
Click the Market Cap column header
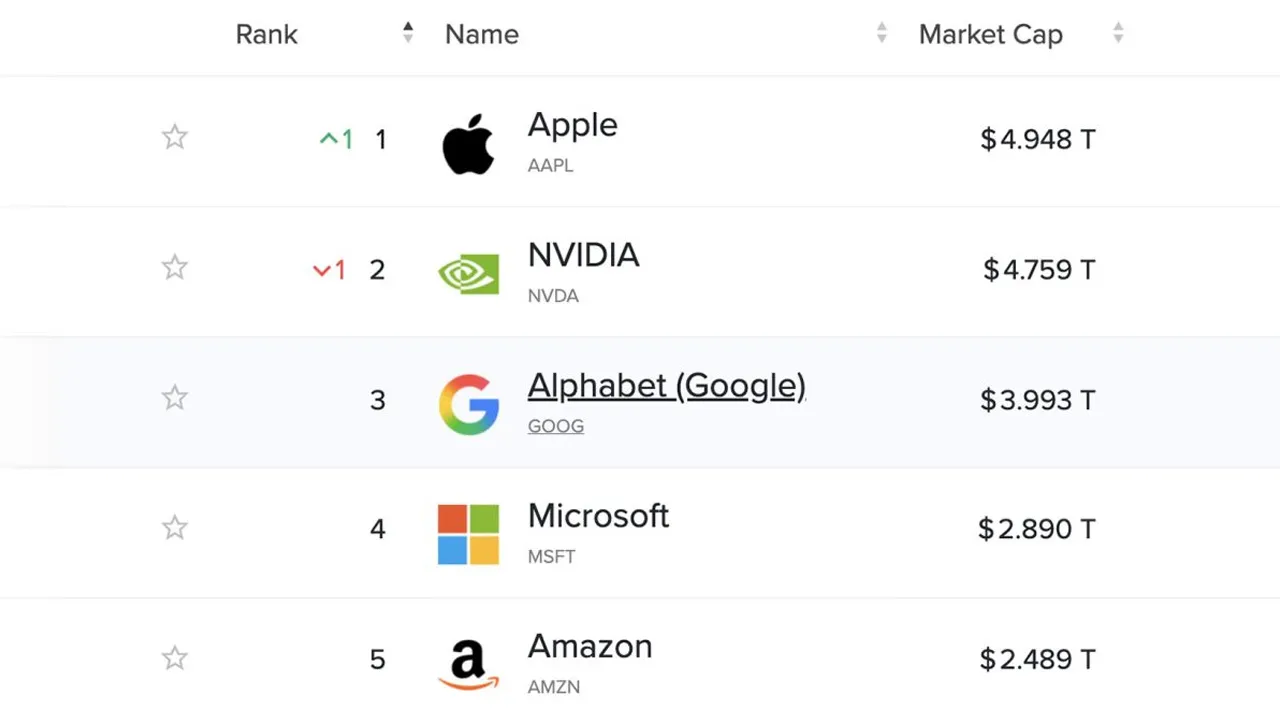click(x=991, y=34)
